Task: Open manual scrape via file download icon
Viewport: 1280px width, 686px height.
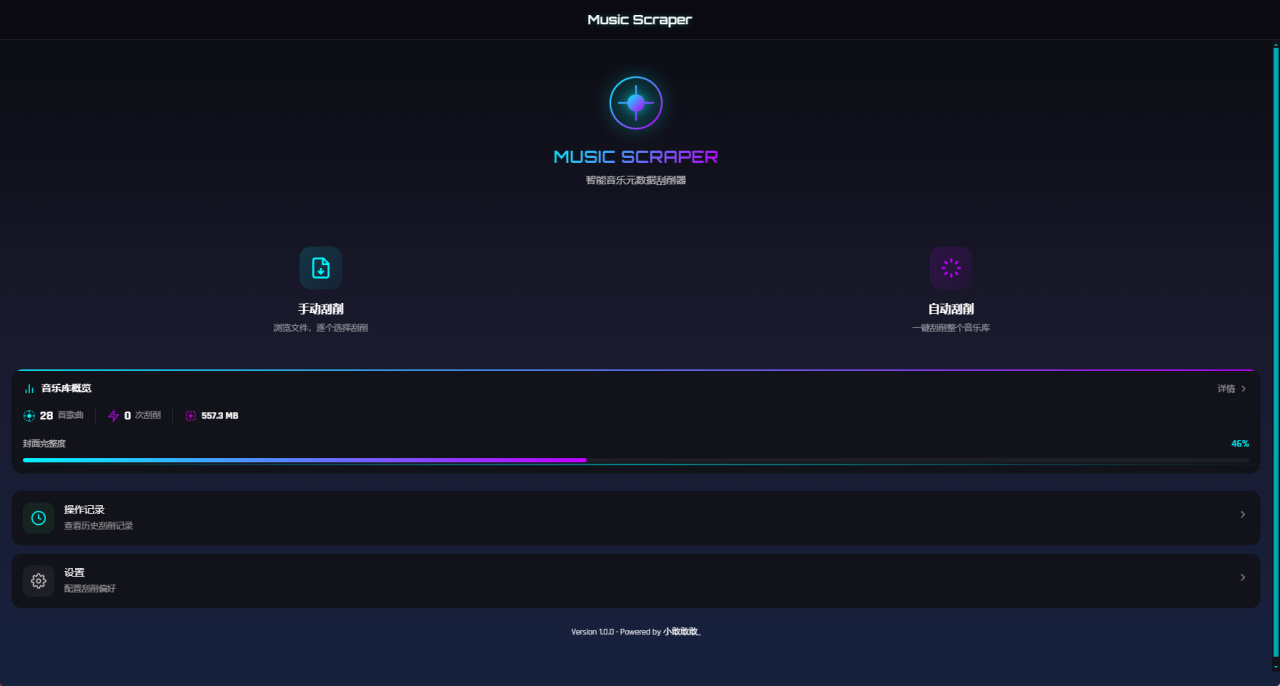Action: [x=321, y=268]
